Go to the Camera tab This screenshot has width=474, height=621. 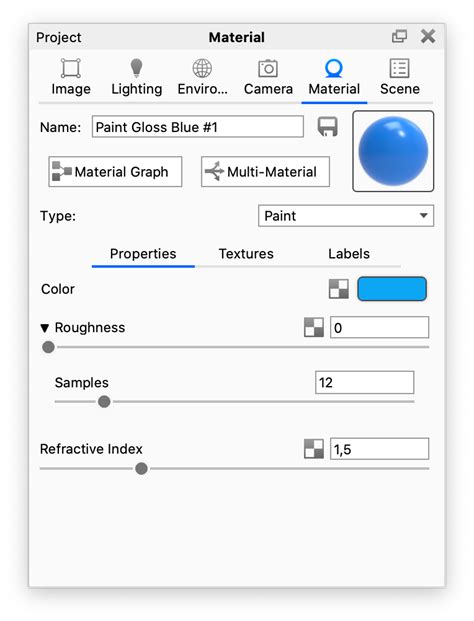tap(268, 77)
